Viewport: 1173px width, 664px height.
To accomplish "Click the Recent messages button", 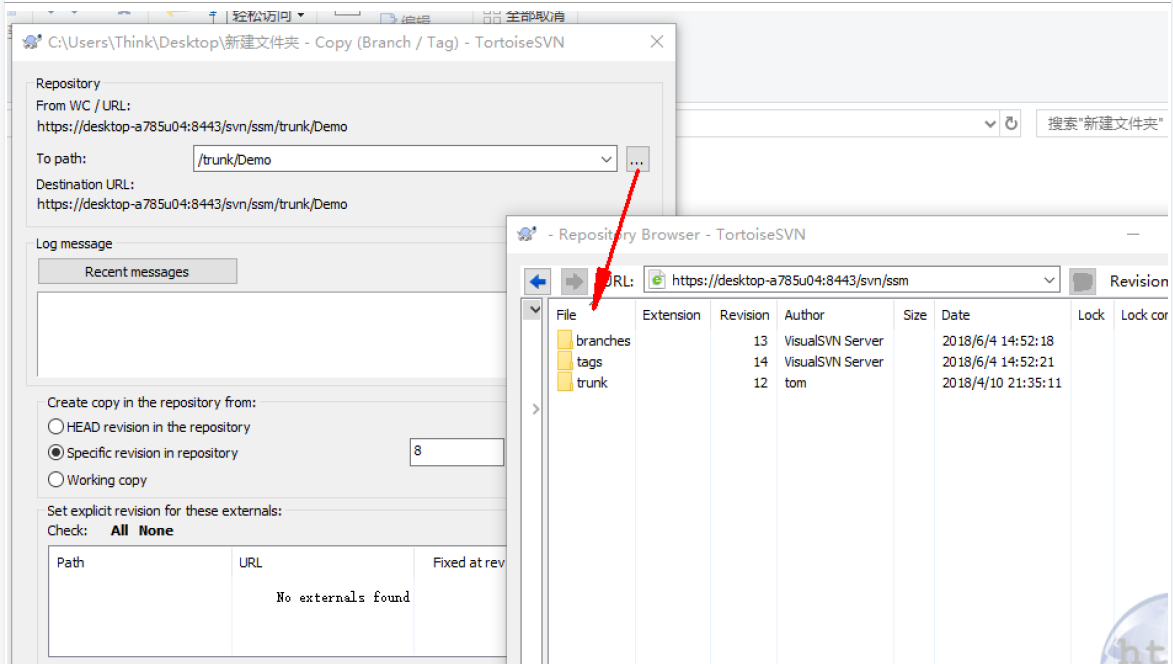I will pos(138,271).
